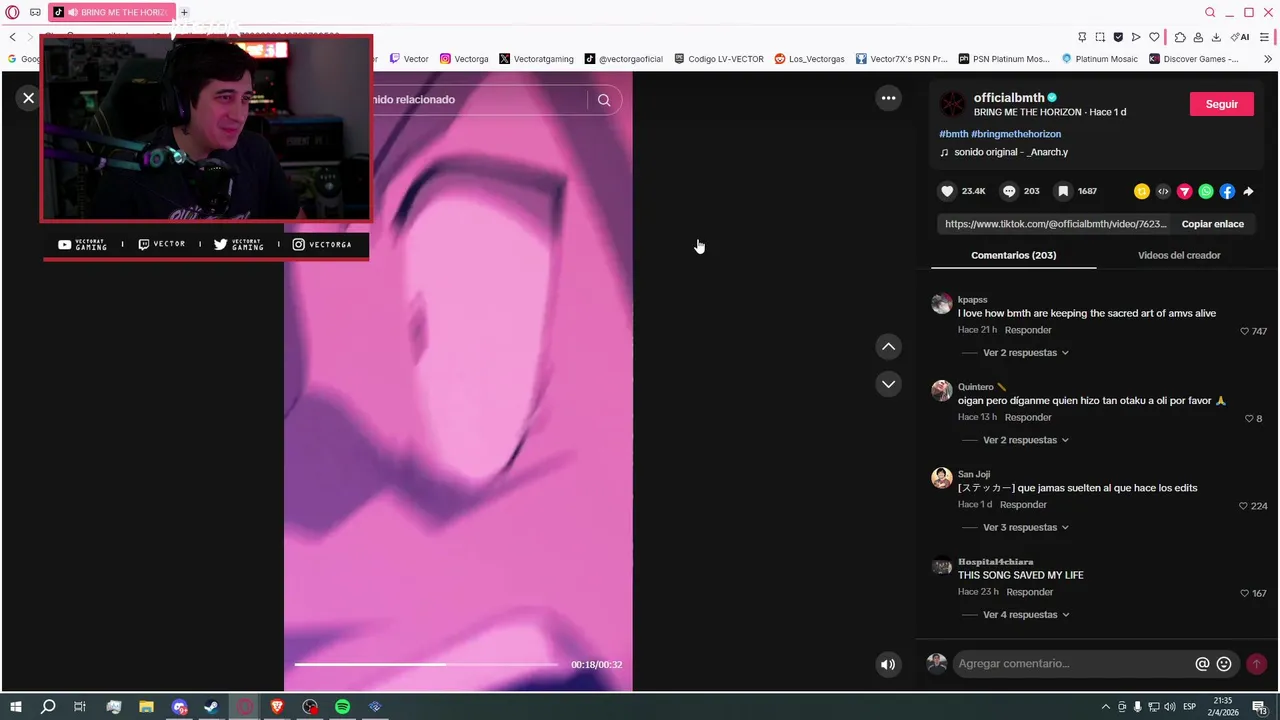Screen dimensions: 1280x720
Task: Open a new browser tab with plus
Action: tap(184, 12)
